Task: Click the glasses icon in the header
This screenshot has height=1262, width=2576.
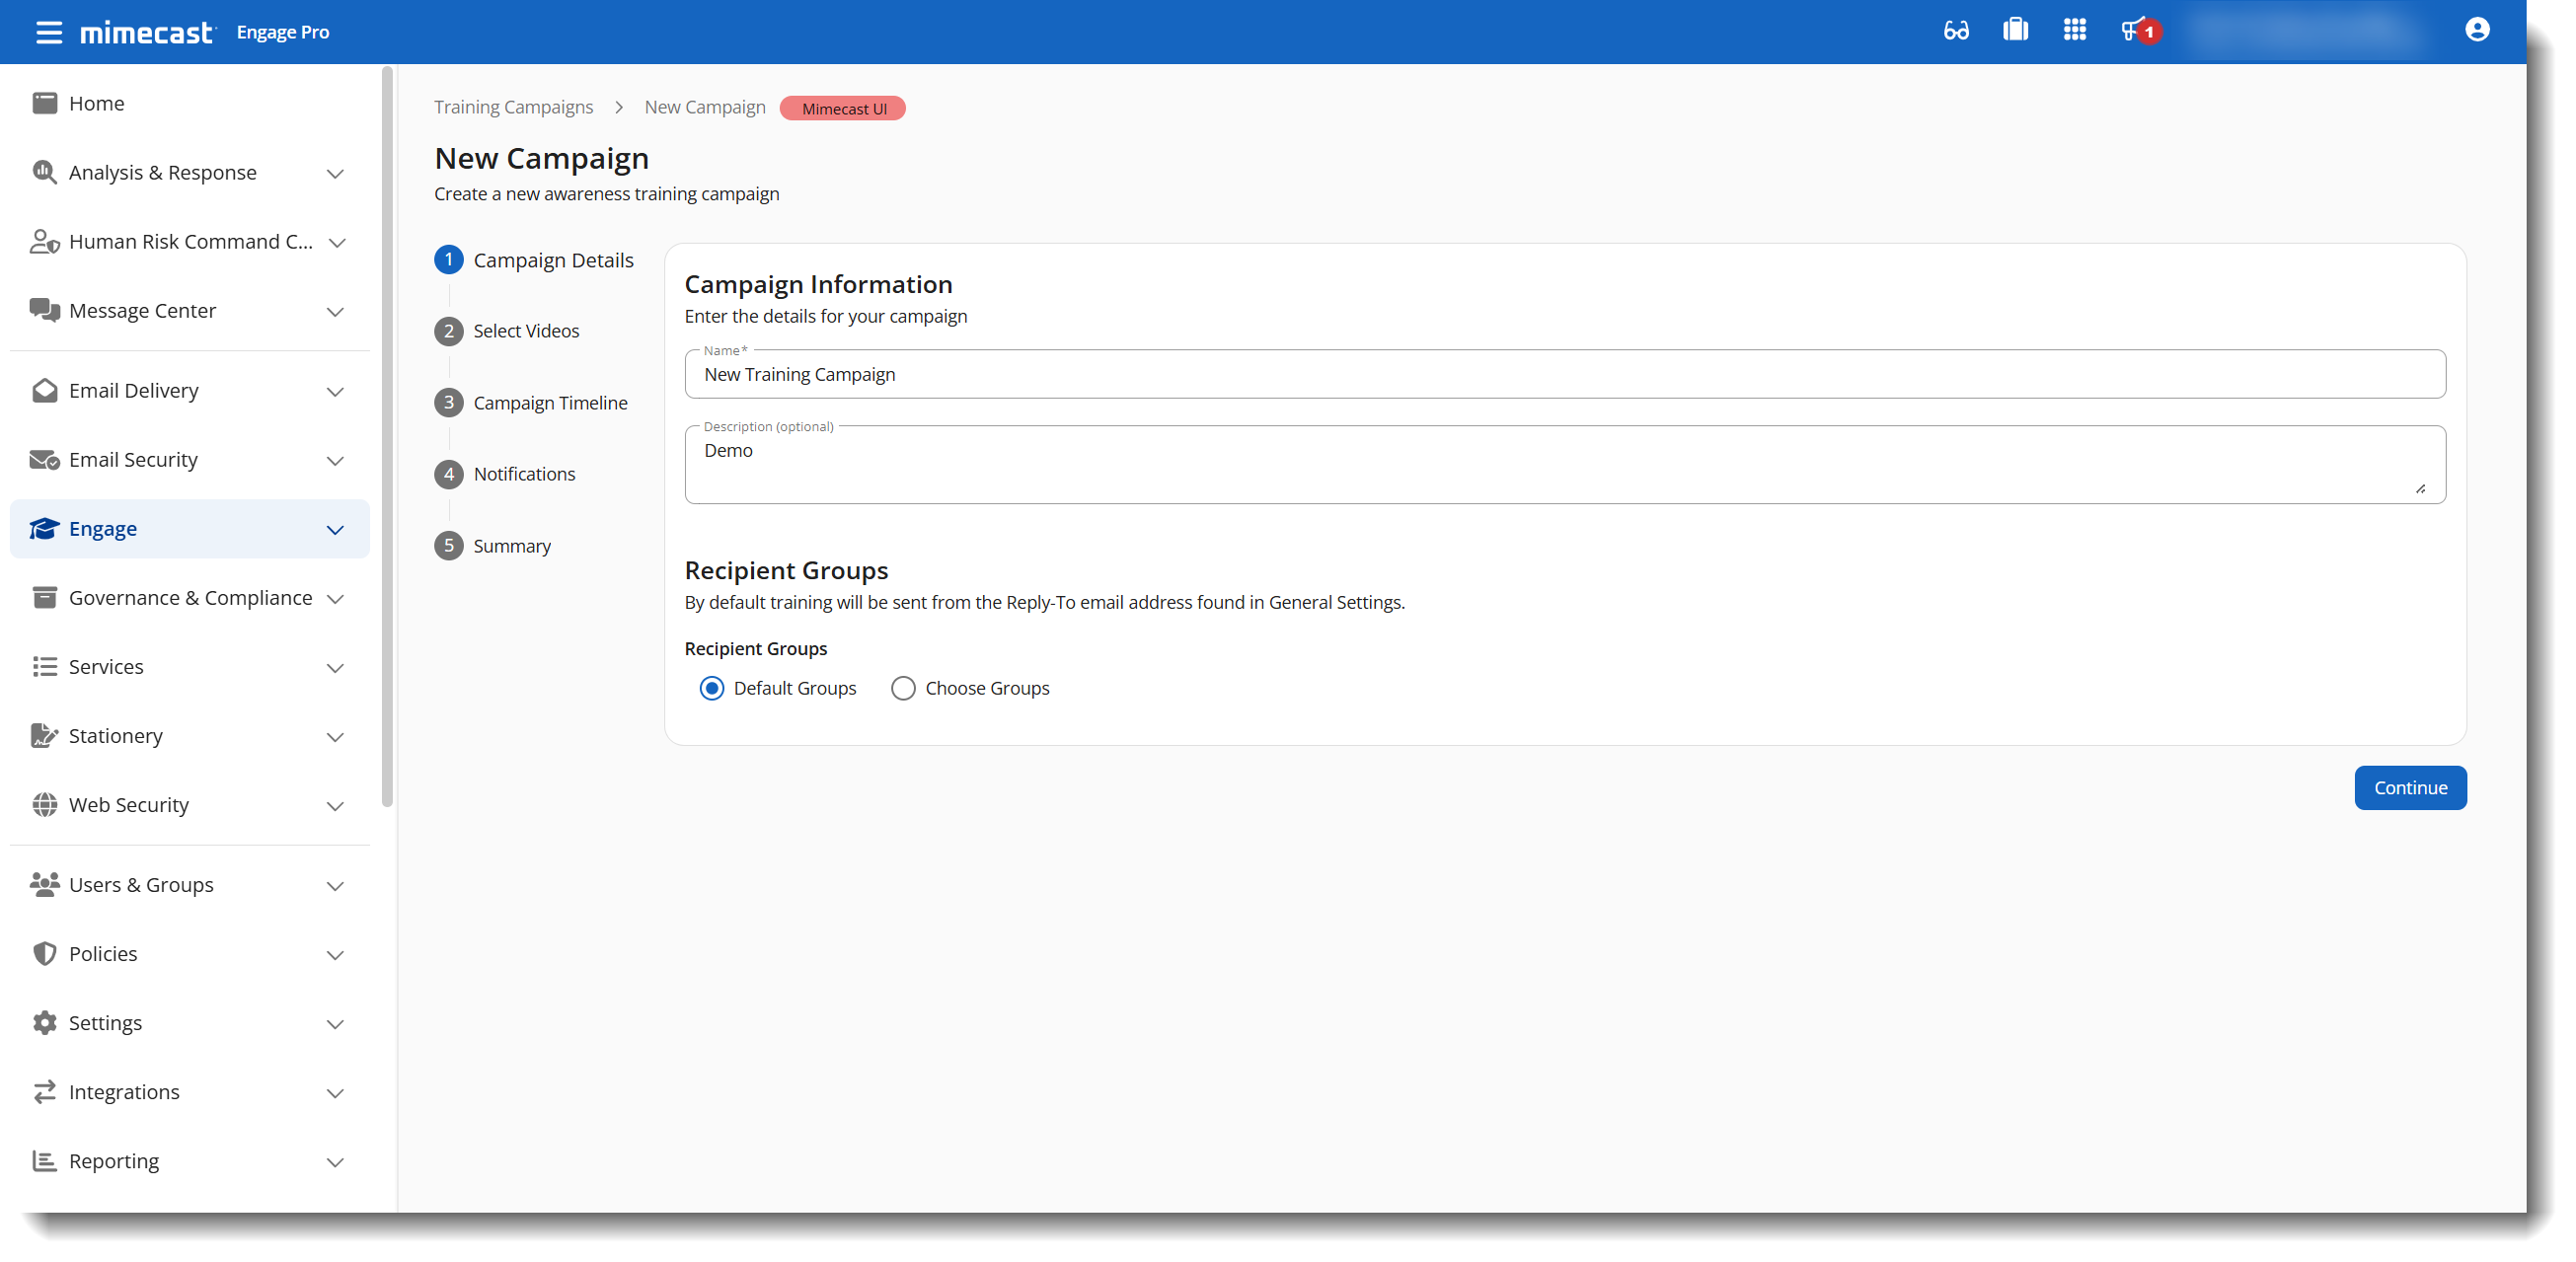Action: point(1956,31)
